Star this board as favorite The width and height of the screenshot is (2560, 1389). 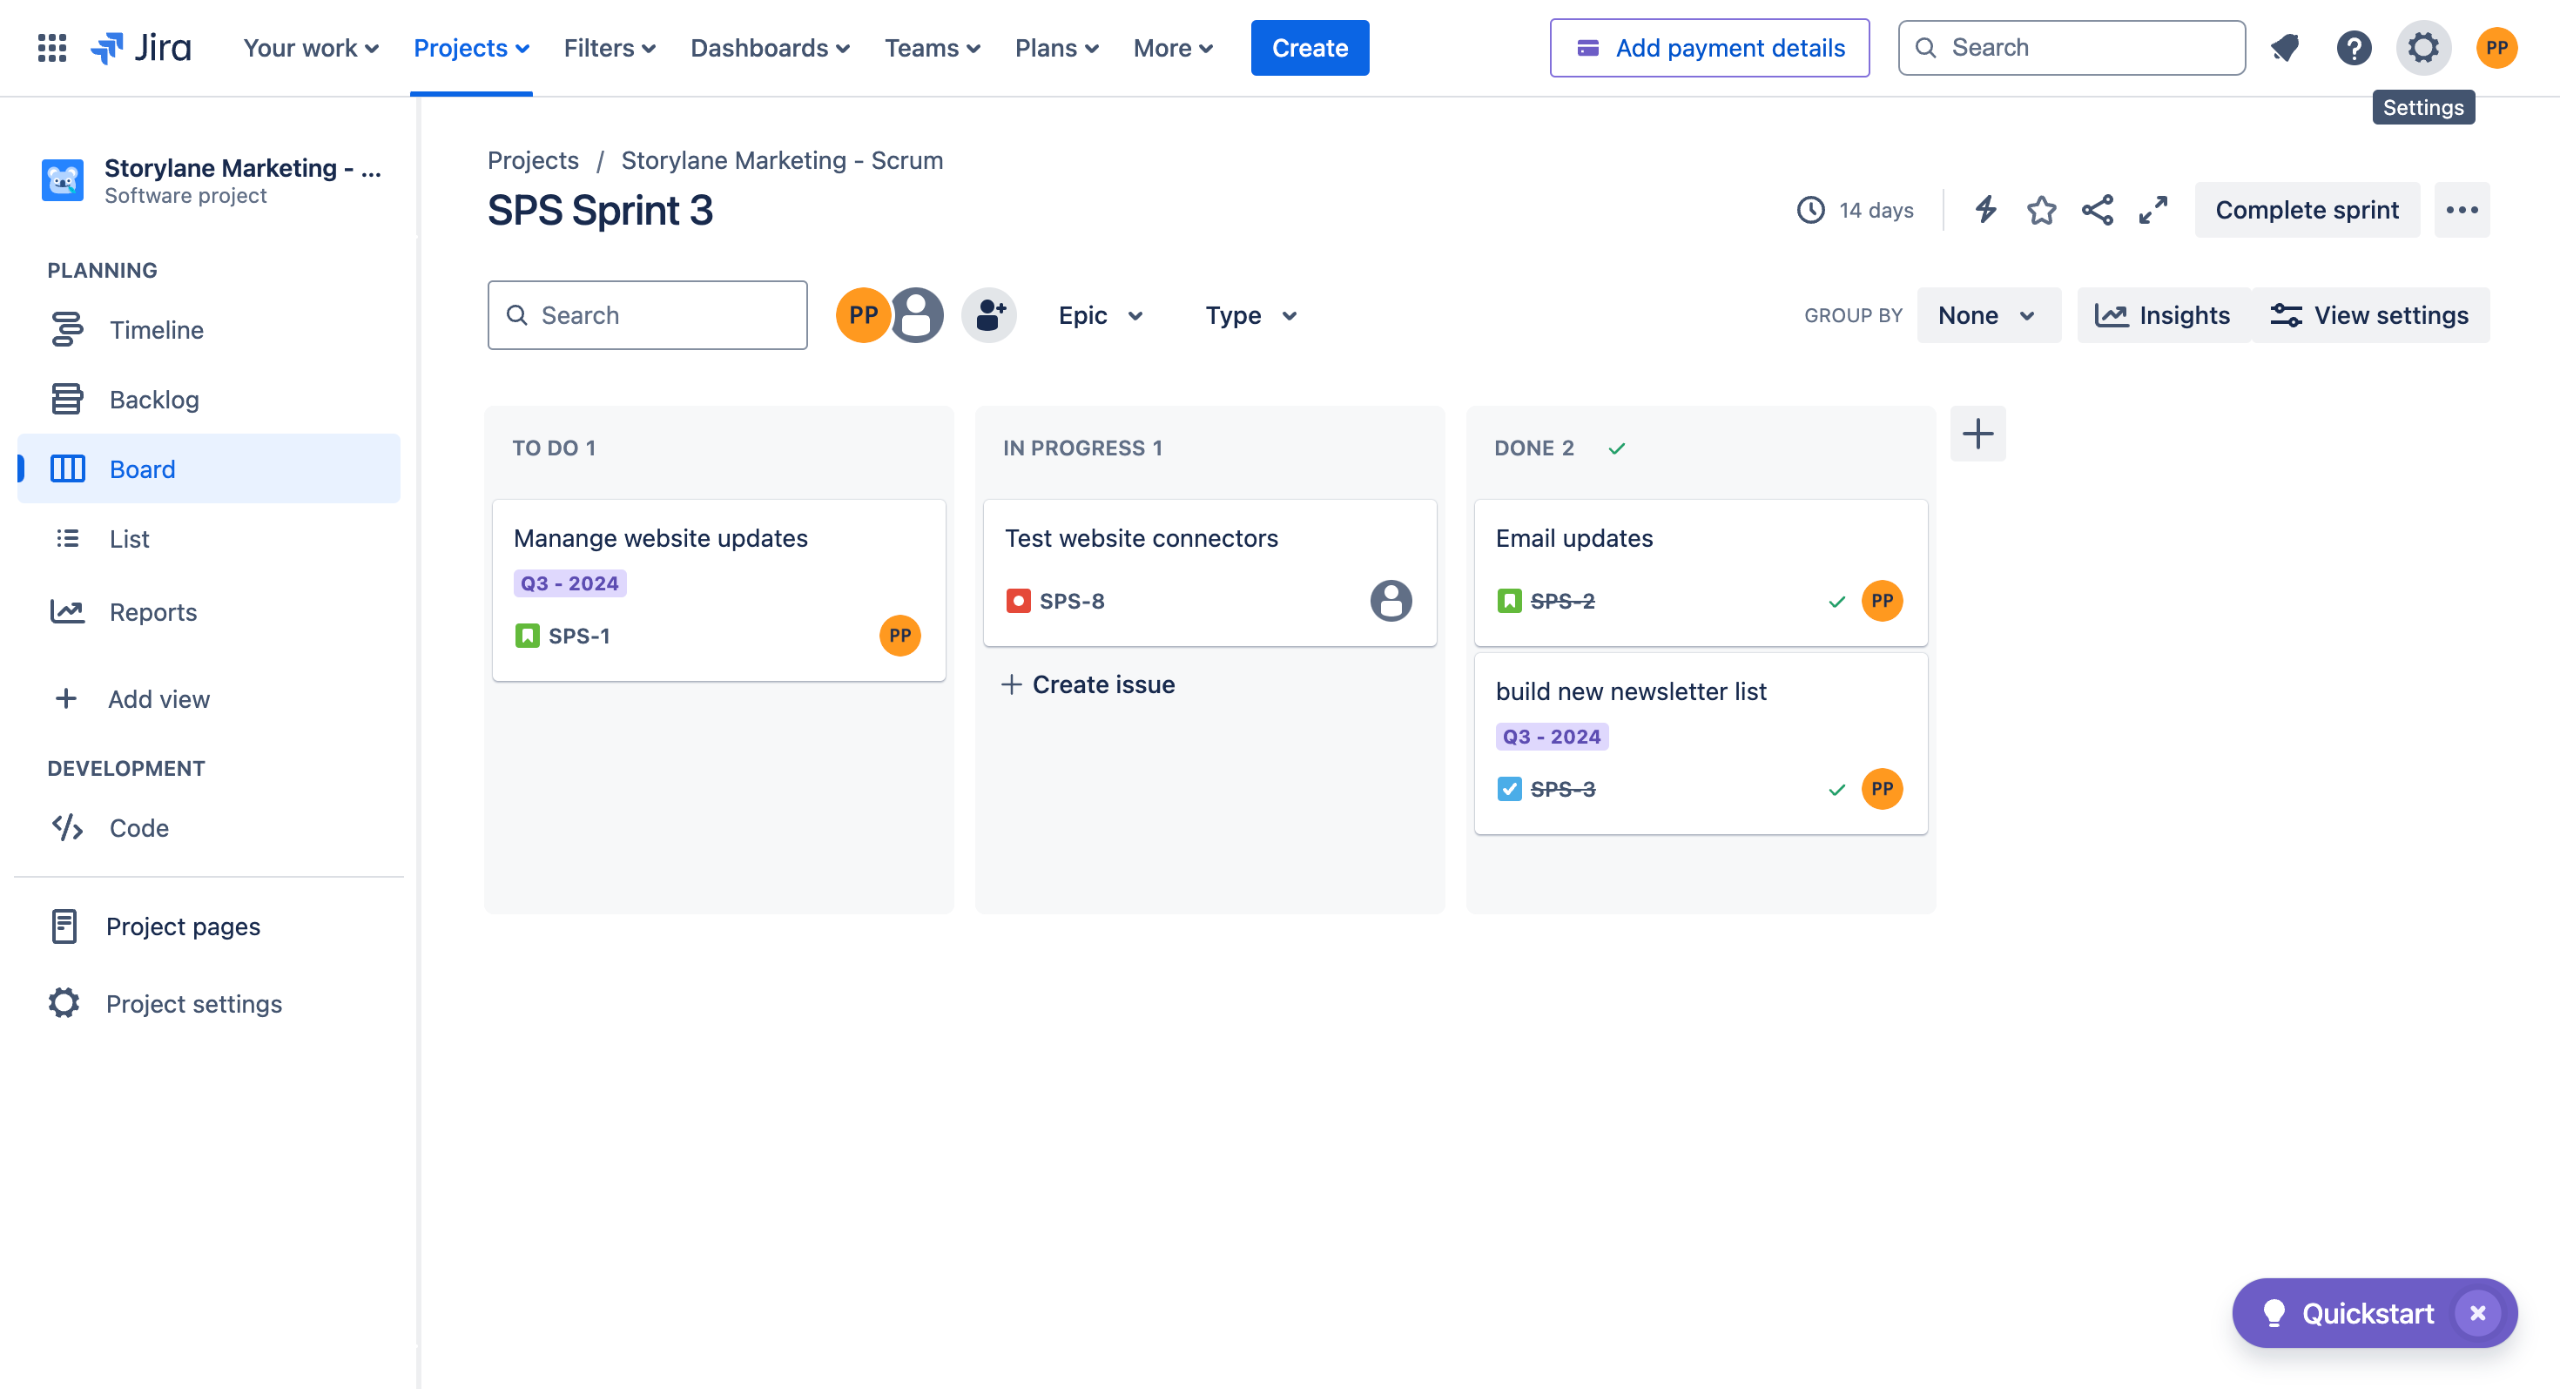(x=2041, y=210)
